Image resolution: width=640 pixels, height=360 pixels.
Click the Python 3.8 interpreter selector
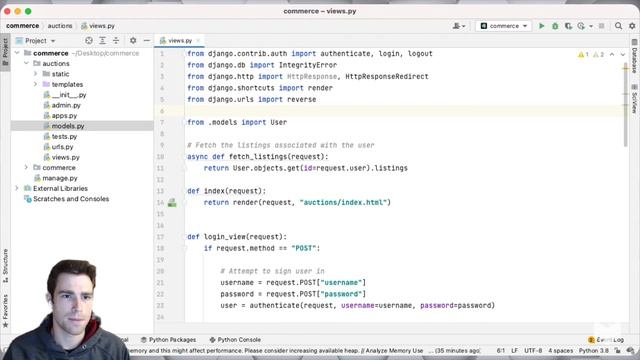click(593, 351)
